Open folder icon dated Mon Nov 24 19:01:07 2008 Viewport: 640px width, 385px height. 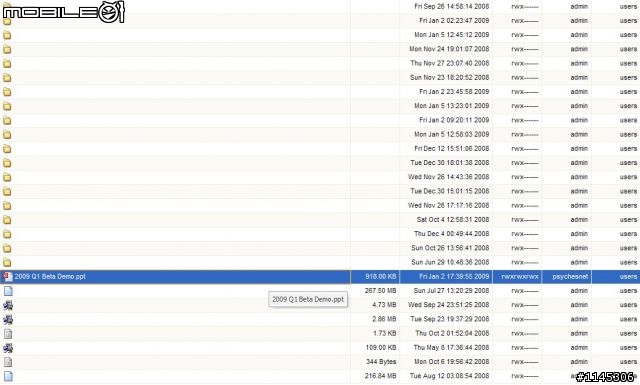7,49
